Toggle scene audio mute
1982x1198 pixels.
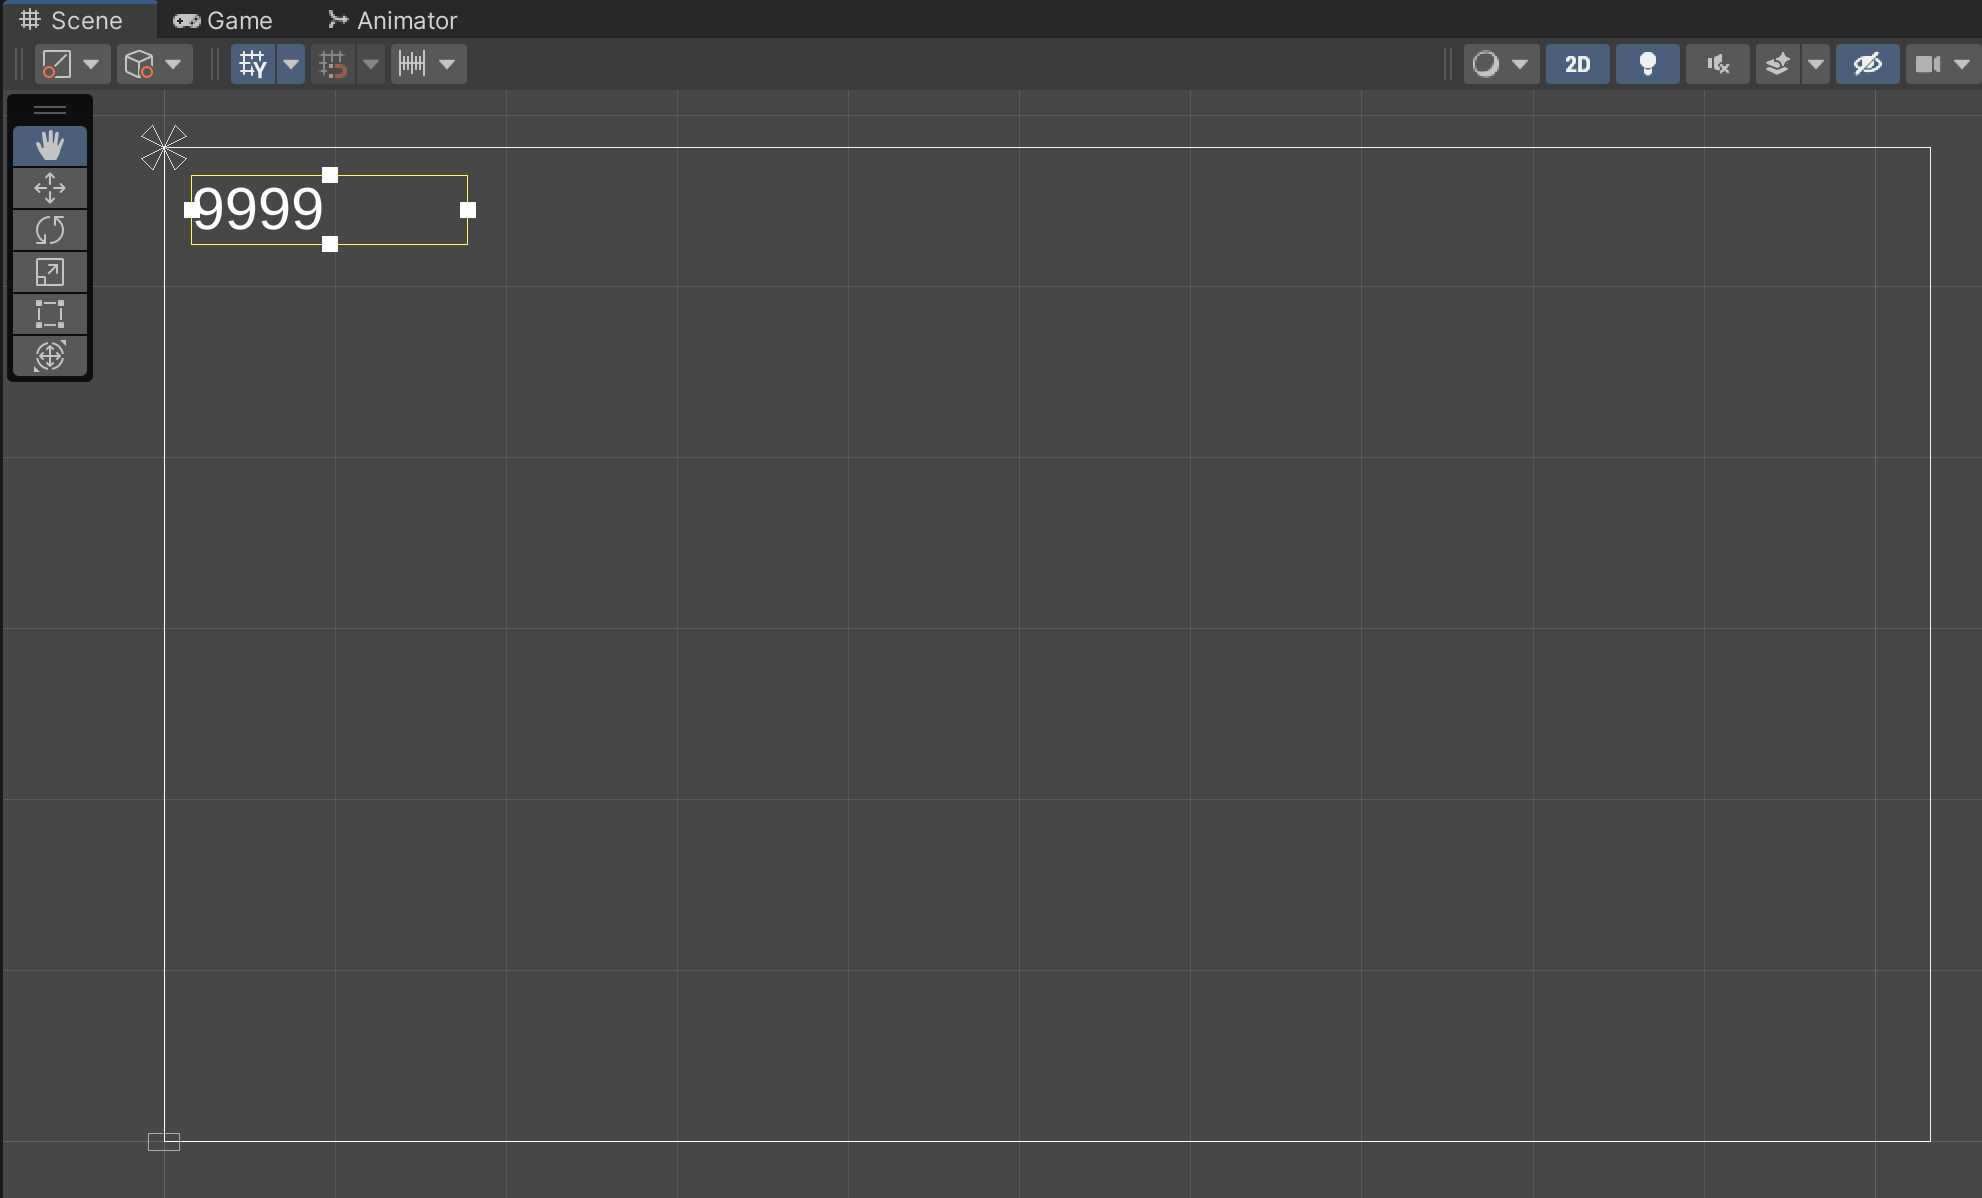1717,64
